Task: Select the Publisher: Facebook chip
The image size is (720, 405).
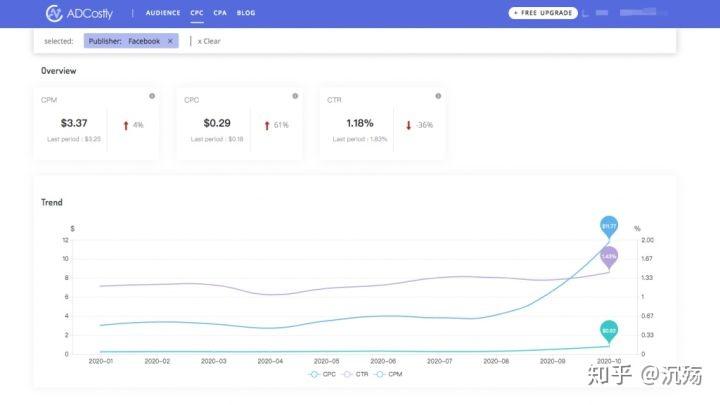Action: 131,41
